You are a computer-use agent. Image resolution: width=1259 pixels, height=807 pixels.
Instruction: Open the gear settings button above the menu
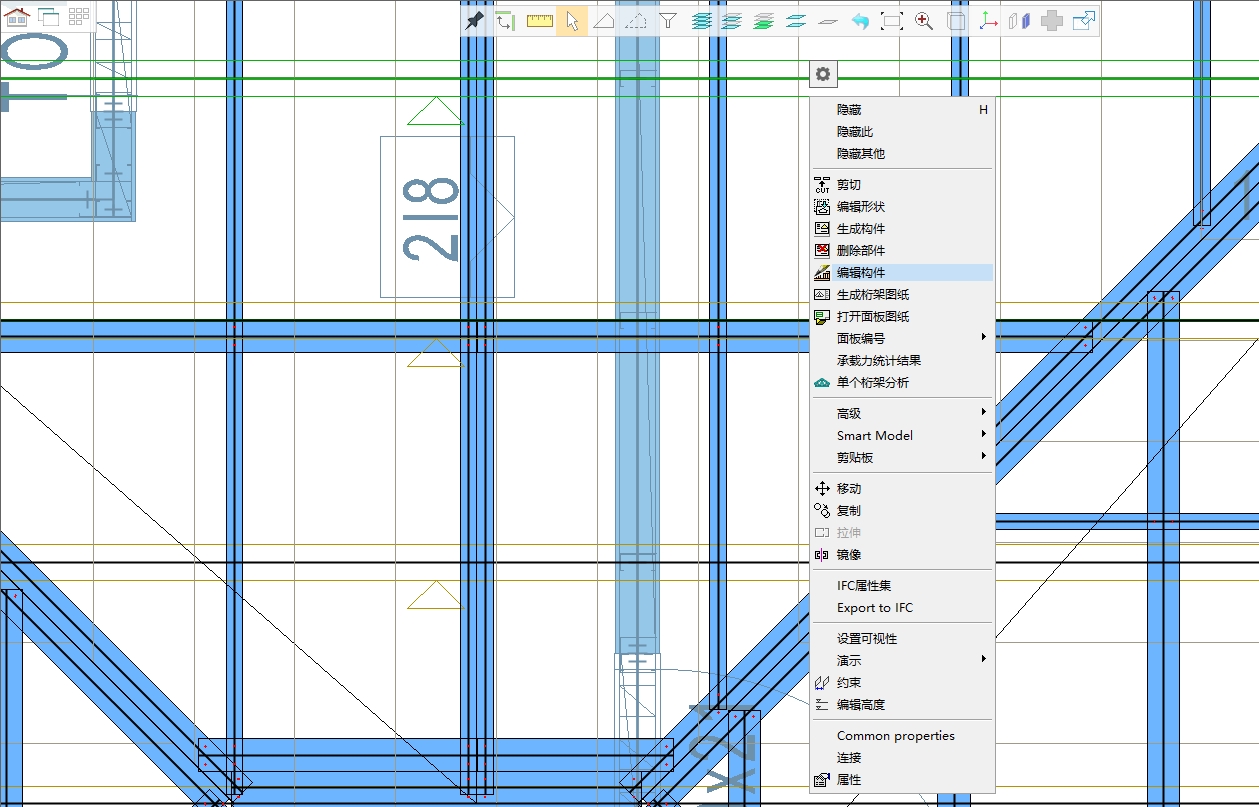pyautogui.click(x=822, y=74)
